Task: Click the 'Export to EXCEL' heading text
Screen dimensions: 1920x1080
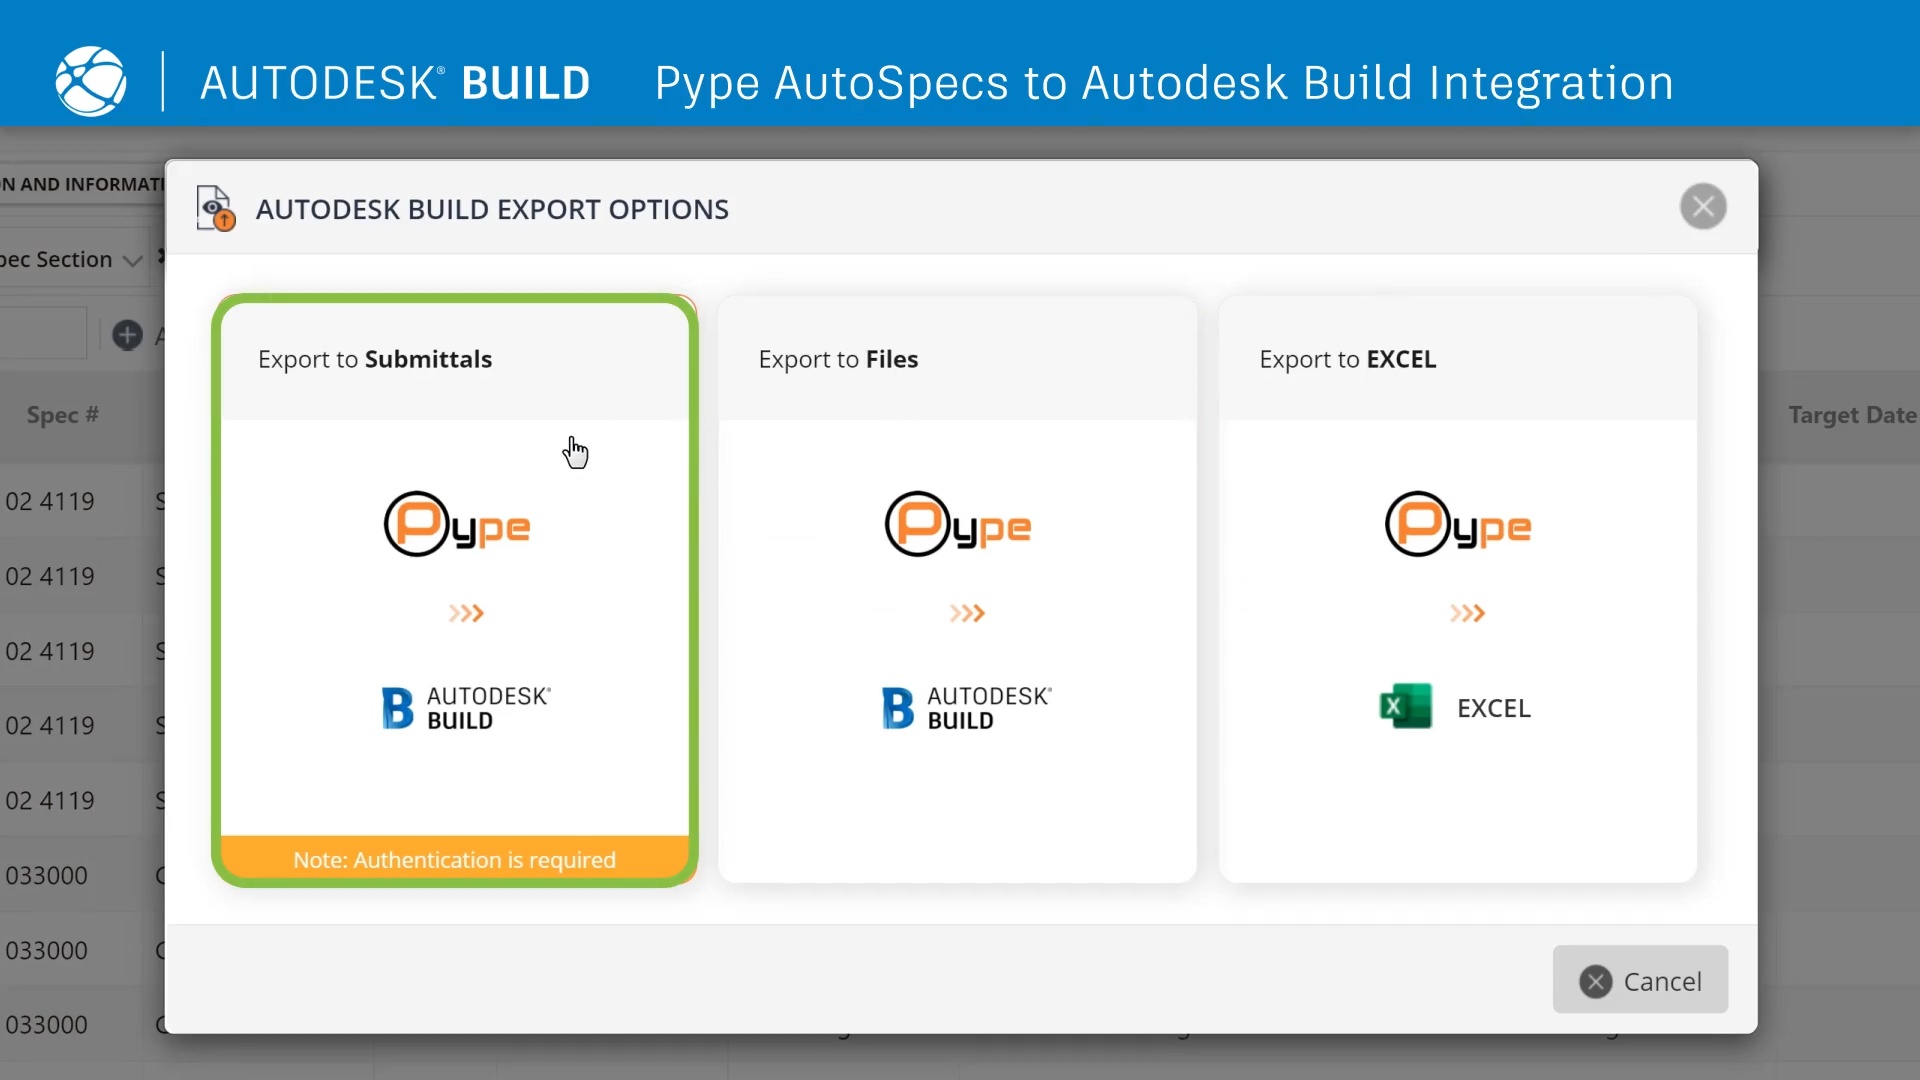Action: click(1348, 359)
